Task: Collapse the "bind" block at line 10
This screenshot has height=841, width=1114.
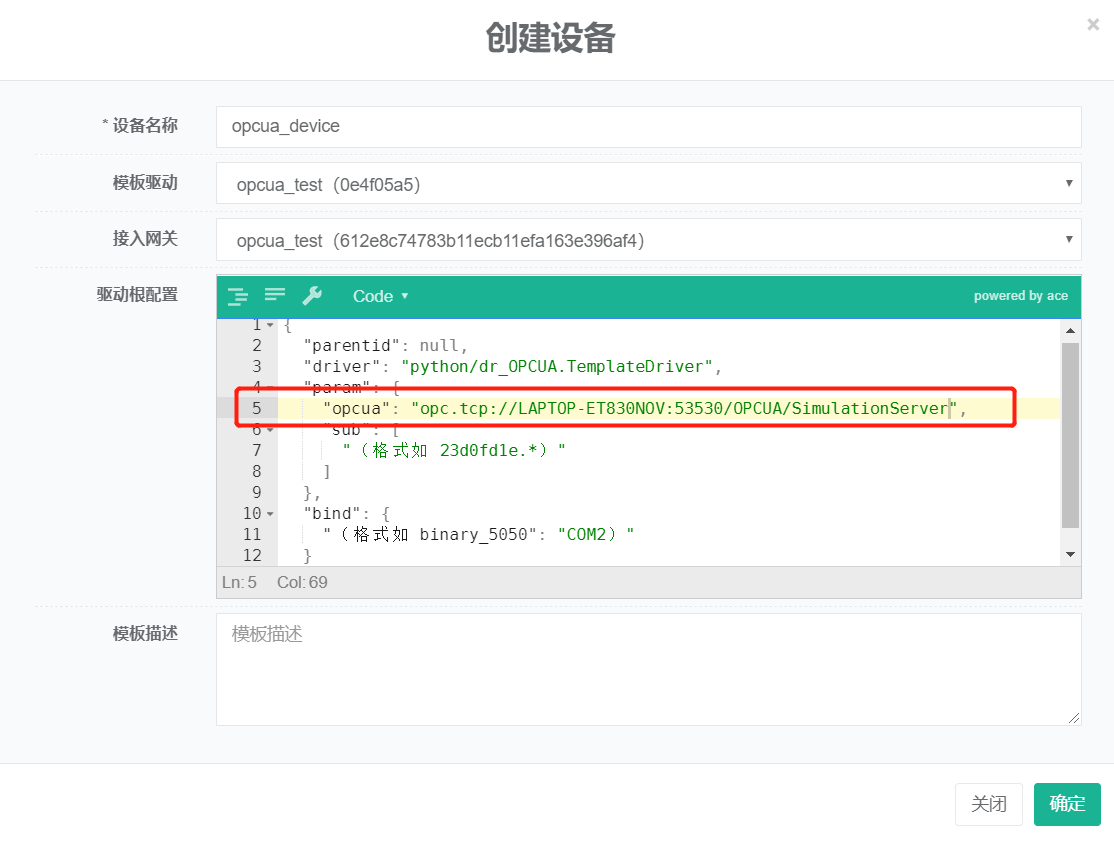Action: point(270,514)
